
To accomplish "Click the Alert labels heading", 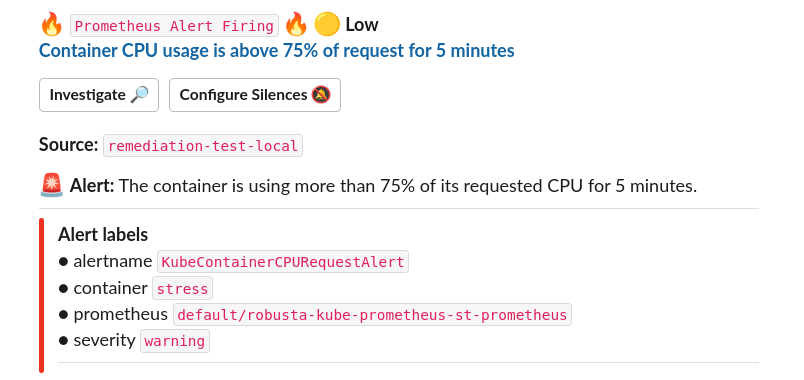I will [103, 234].
